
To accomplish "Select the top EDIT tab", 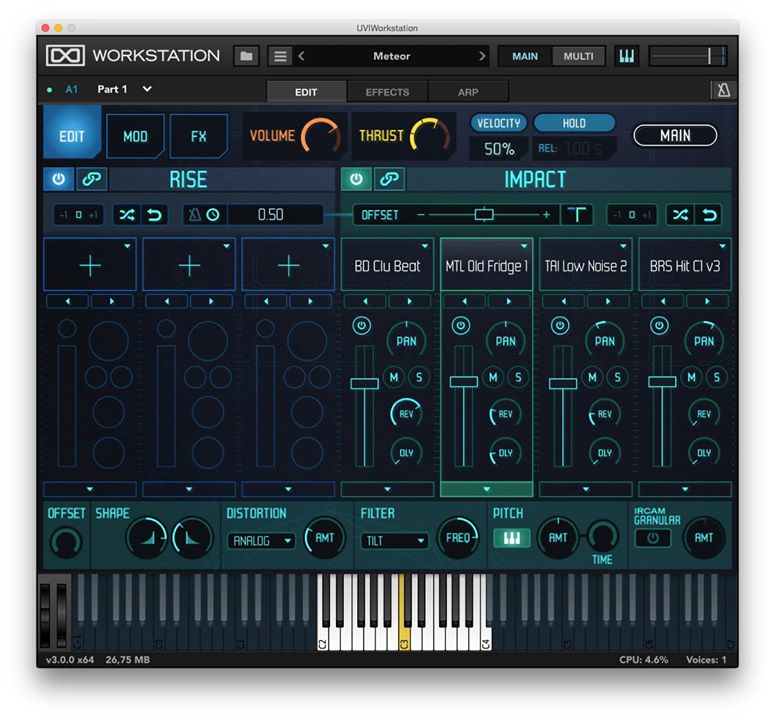I will [x=306, y=92].
